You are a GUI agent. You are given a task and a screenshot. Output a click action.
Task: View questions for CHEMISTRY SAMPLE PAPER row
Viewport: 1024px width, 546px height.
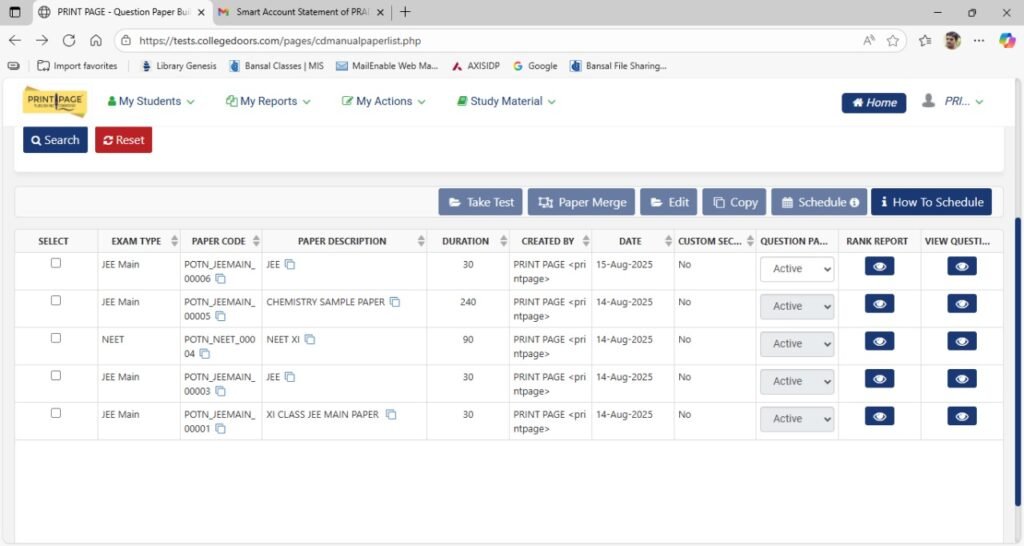pos(962,303)
